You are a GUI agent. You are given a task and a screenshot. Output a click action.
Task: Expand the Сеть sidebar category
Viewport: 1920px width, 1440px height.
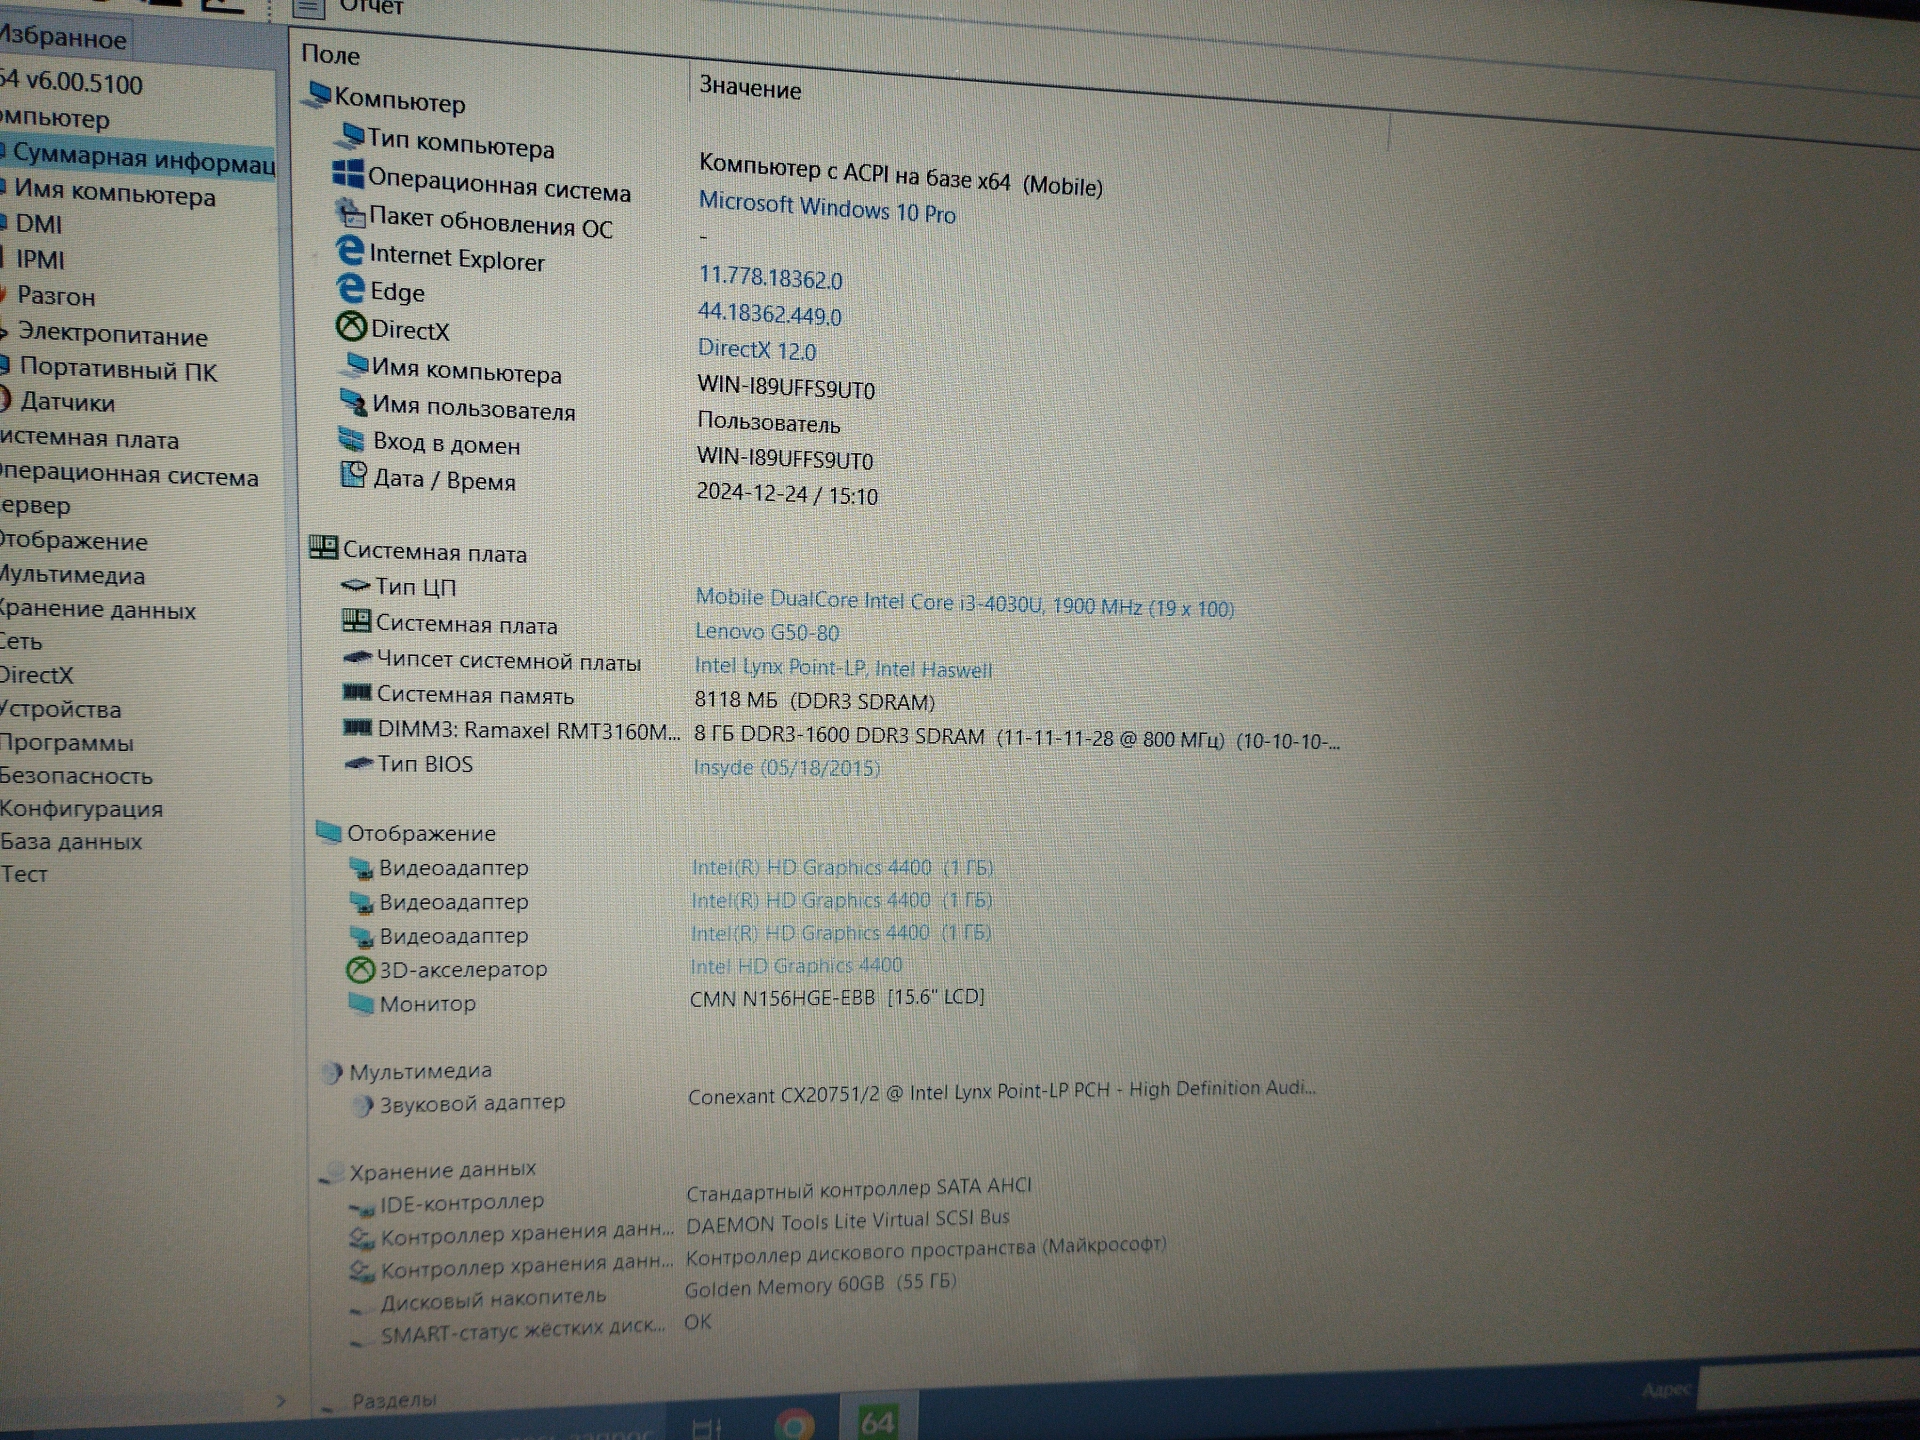click(x=21, y=642)
